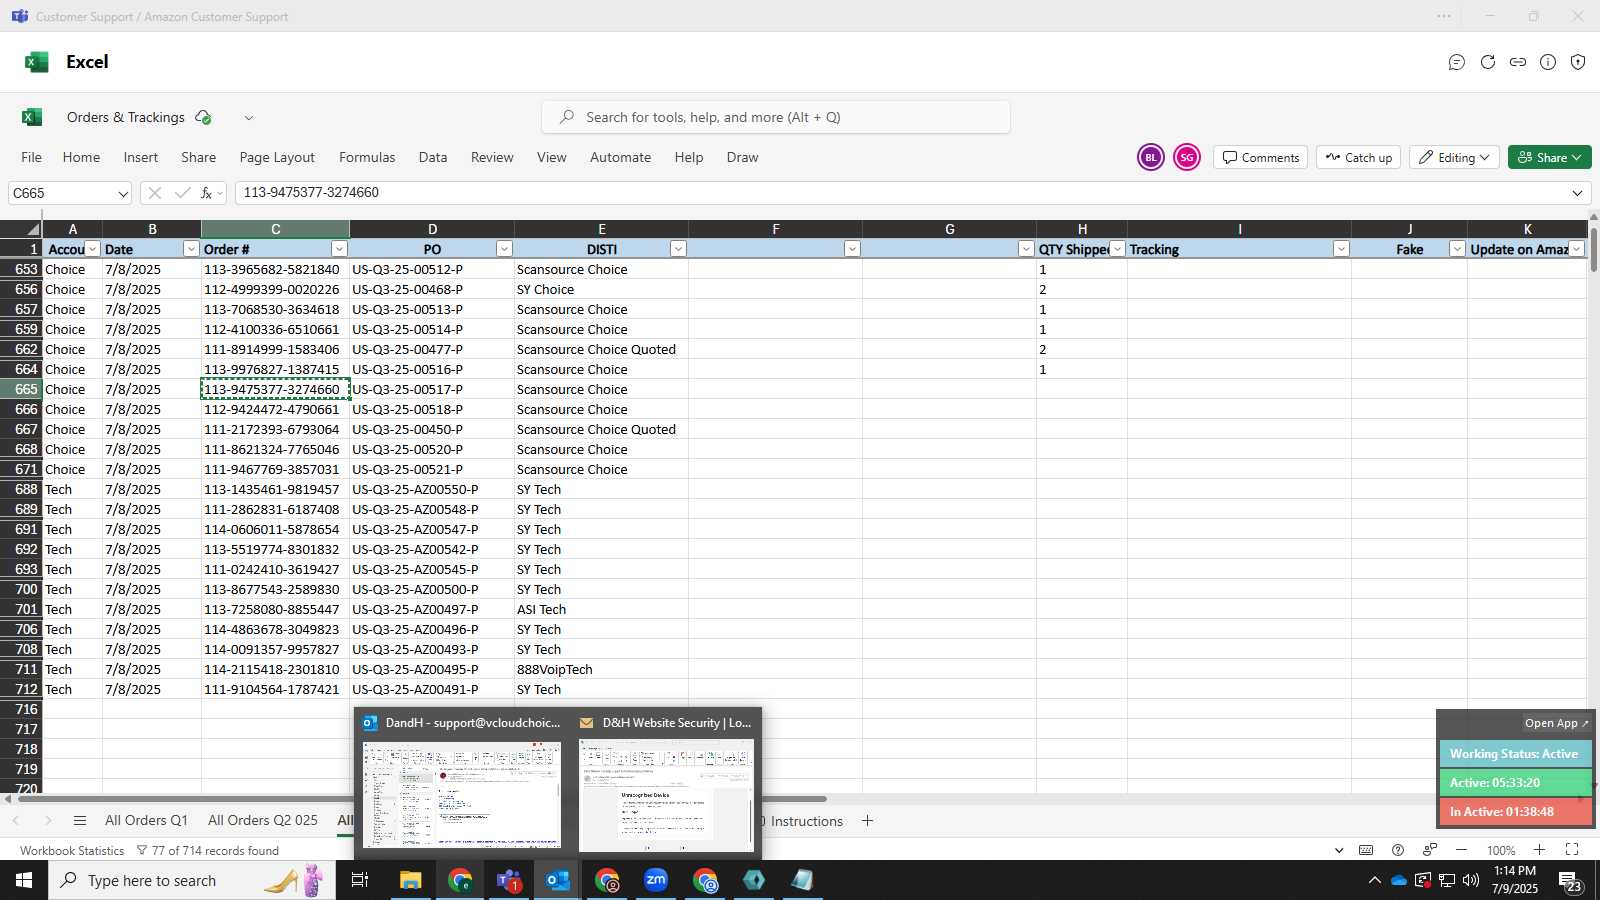The image size is (1600, 900).
Task: Open the Tracking column filter dropdown
Action: point(1341,249)
